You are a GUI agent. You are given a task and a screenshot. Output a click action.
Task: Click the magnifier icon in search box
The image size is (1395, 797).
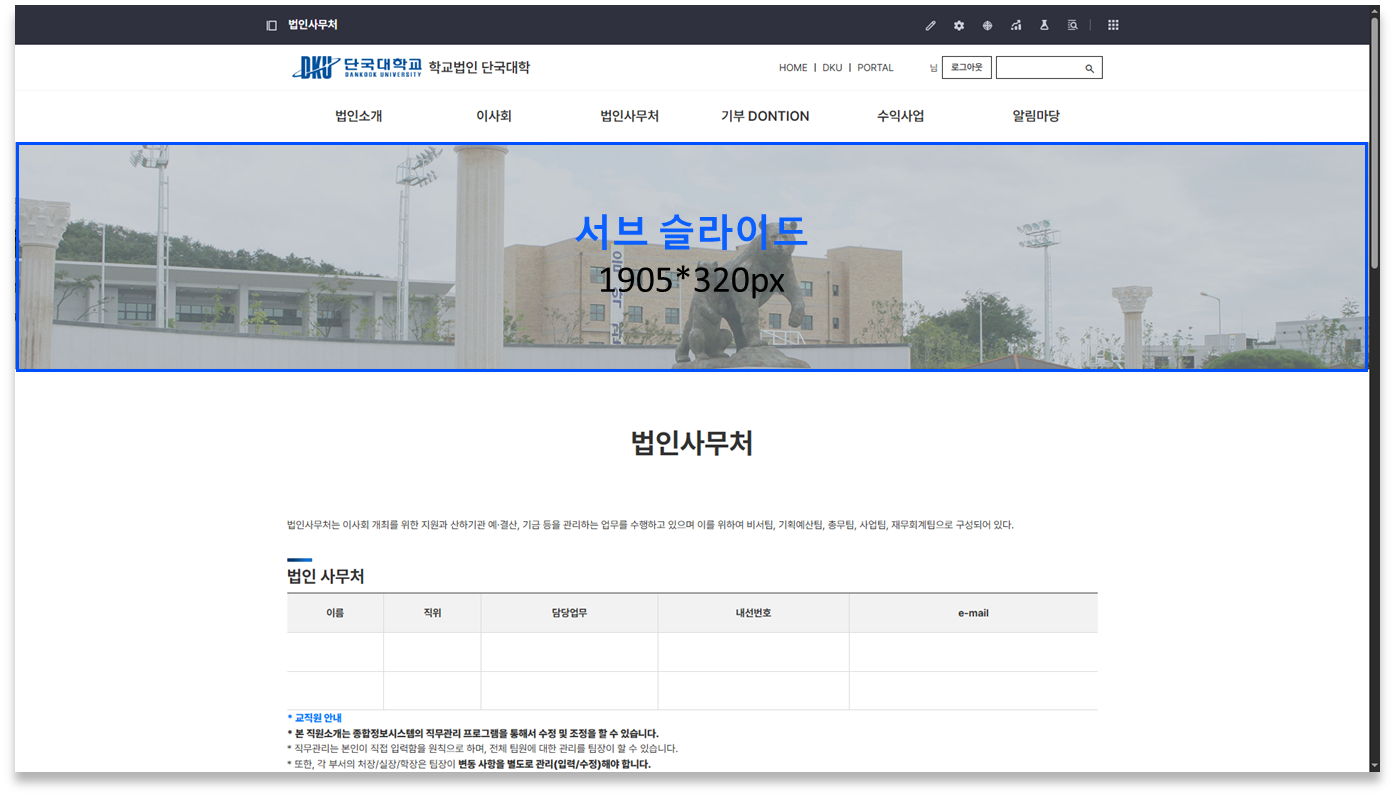[x=1089, y=68]
